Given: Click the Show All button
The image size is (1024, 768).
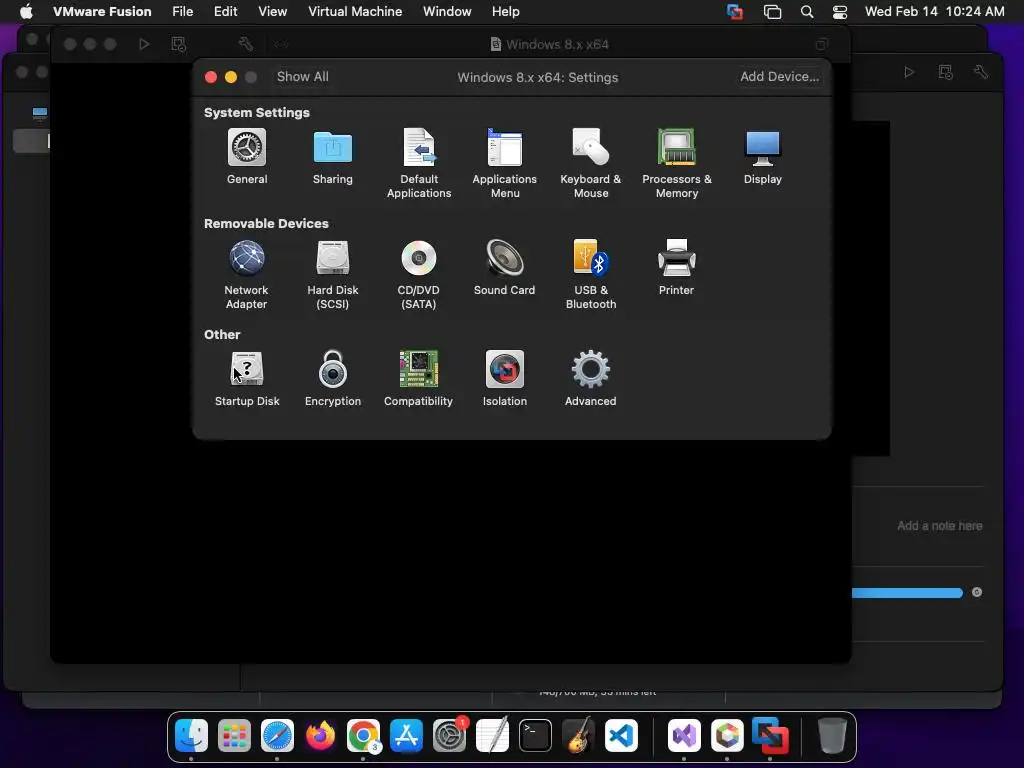Looking at the screenshot, I should click(x=302, y=76).
